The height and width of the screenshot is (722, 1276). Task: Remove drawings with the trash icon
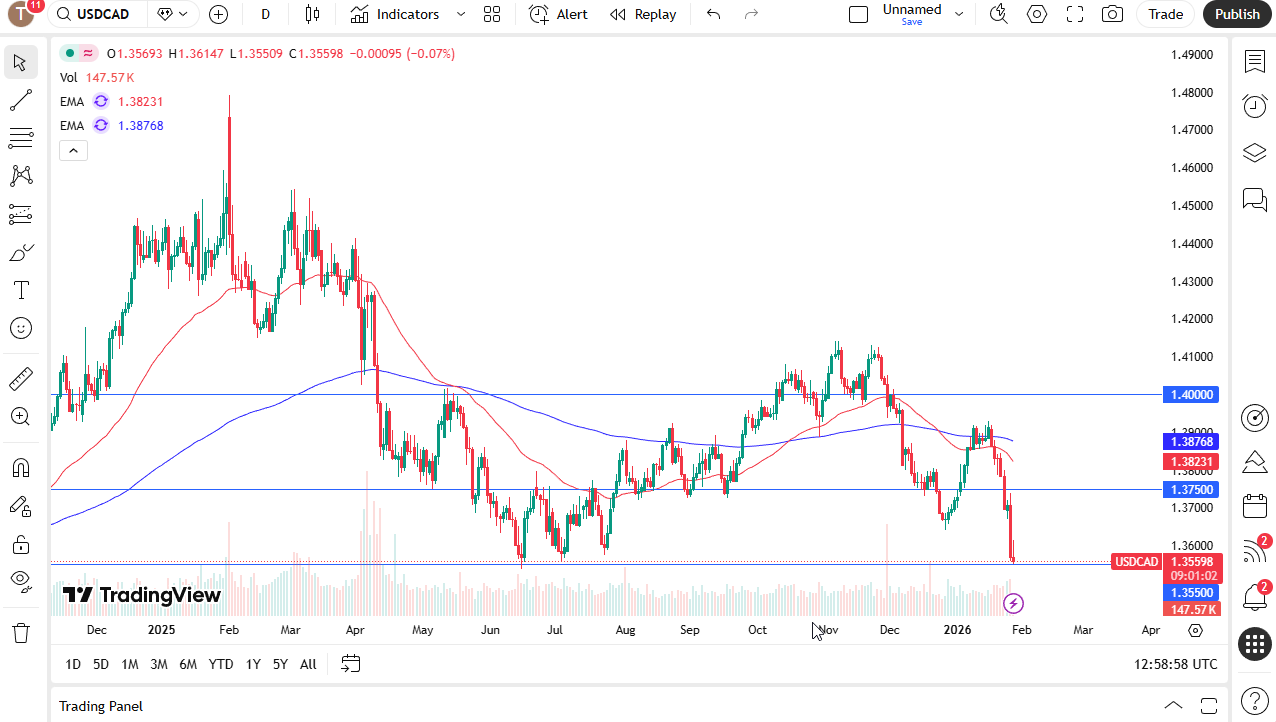tap(19, 633)
